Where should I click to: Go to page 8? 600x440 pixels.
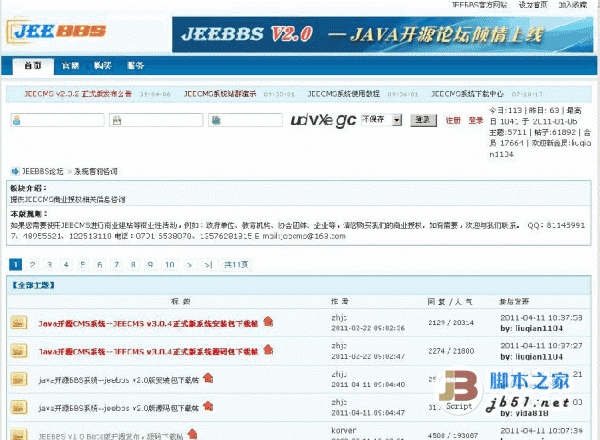(133, 264)
